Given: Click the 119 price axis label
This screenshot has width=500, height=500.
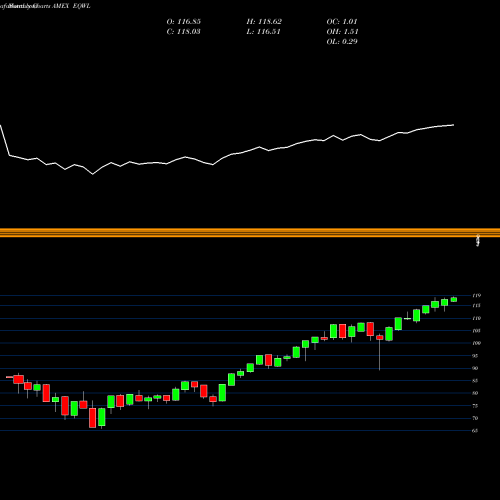Looking at the screenshot, I should coord(476,296).
